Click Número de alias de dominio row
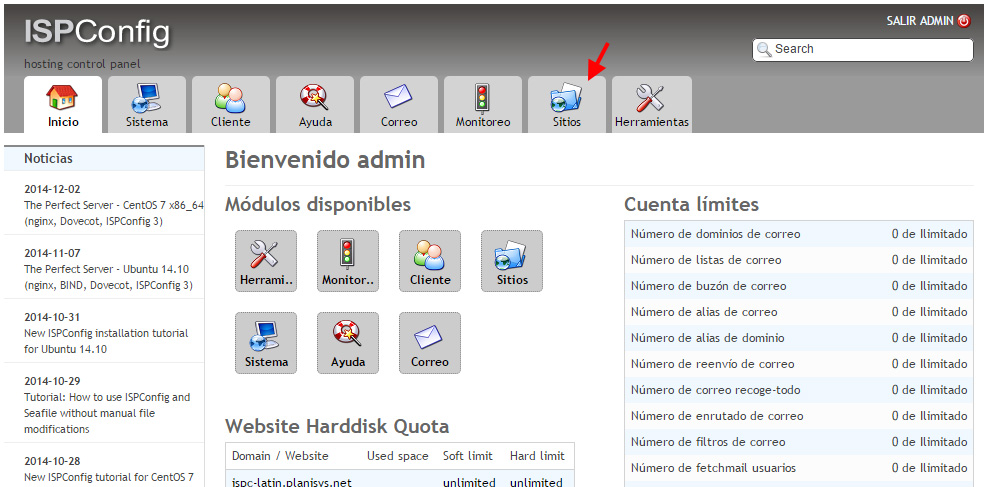988x487 pixels. [798, 338]
